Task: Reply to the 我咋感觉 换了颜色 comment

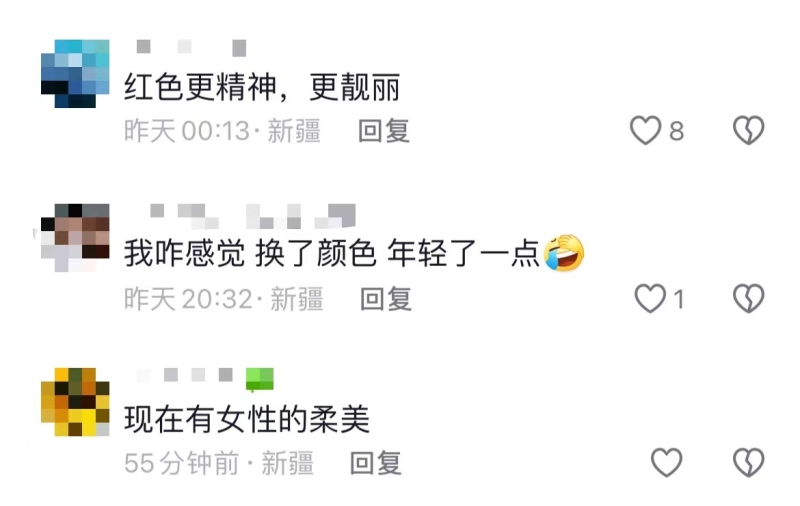Action: tap(386, 299)
